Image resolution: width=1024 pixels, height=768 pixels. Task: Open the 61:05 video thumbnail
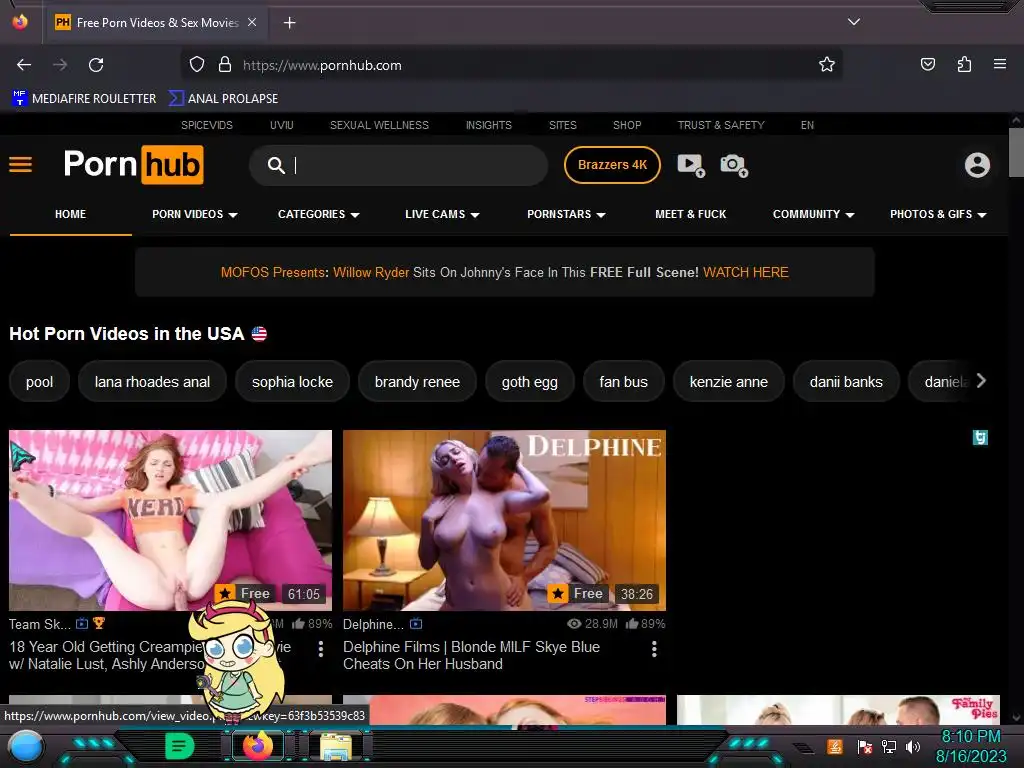pos(170,520)
